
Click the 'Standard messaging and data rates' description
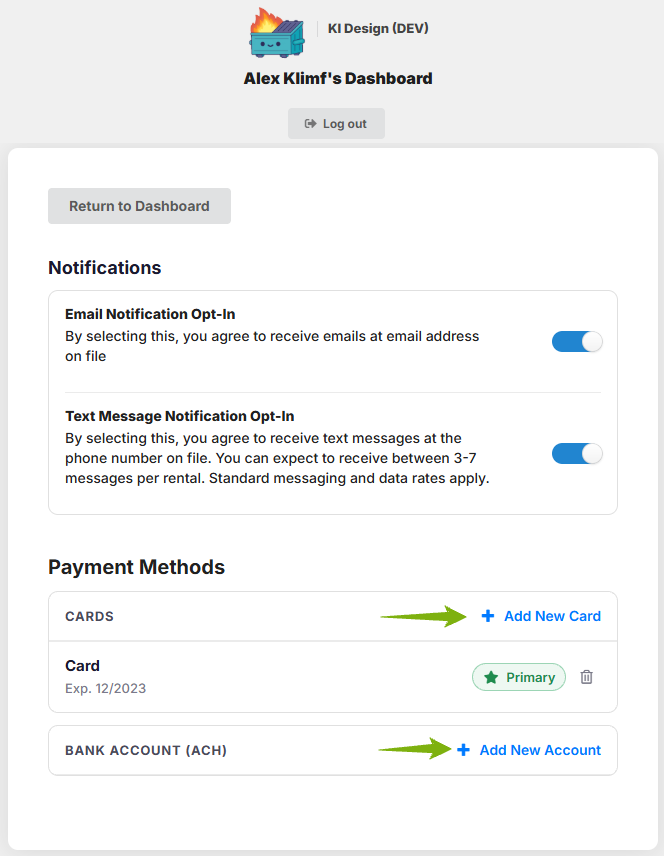[277, 458]
